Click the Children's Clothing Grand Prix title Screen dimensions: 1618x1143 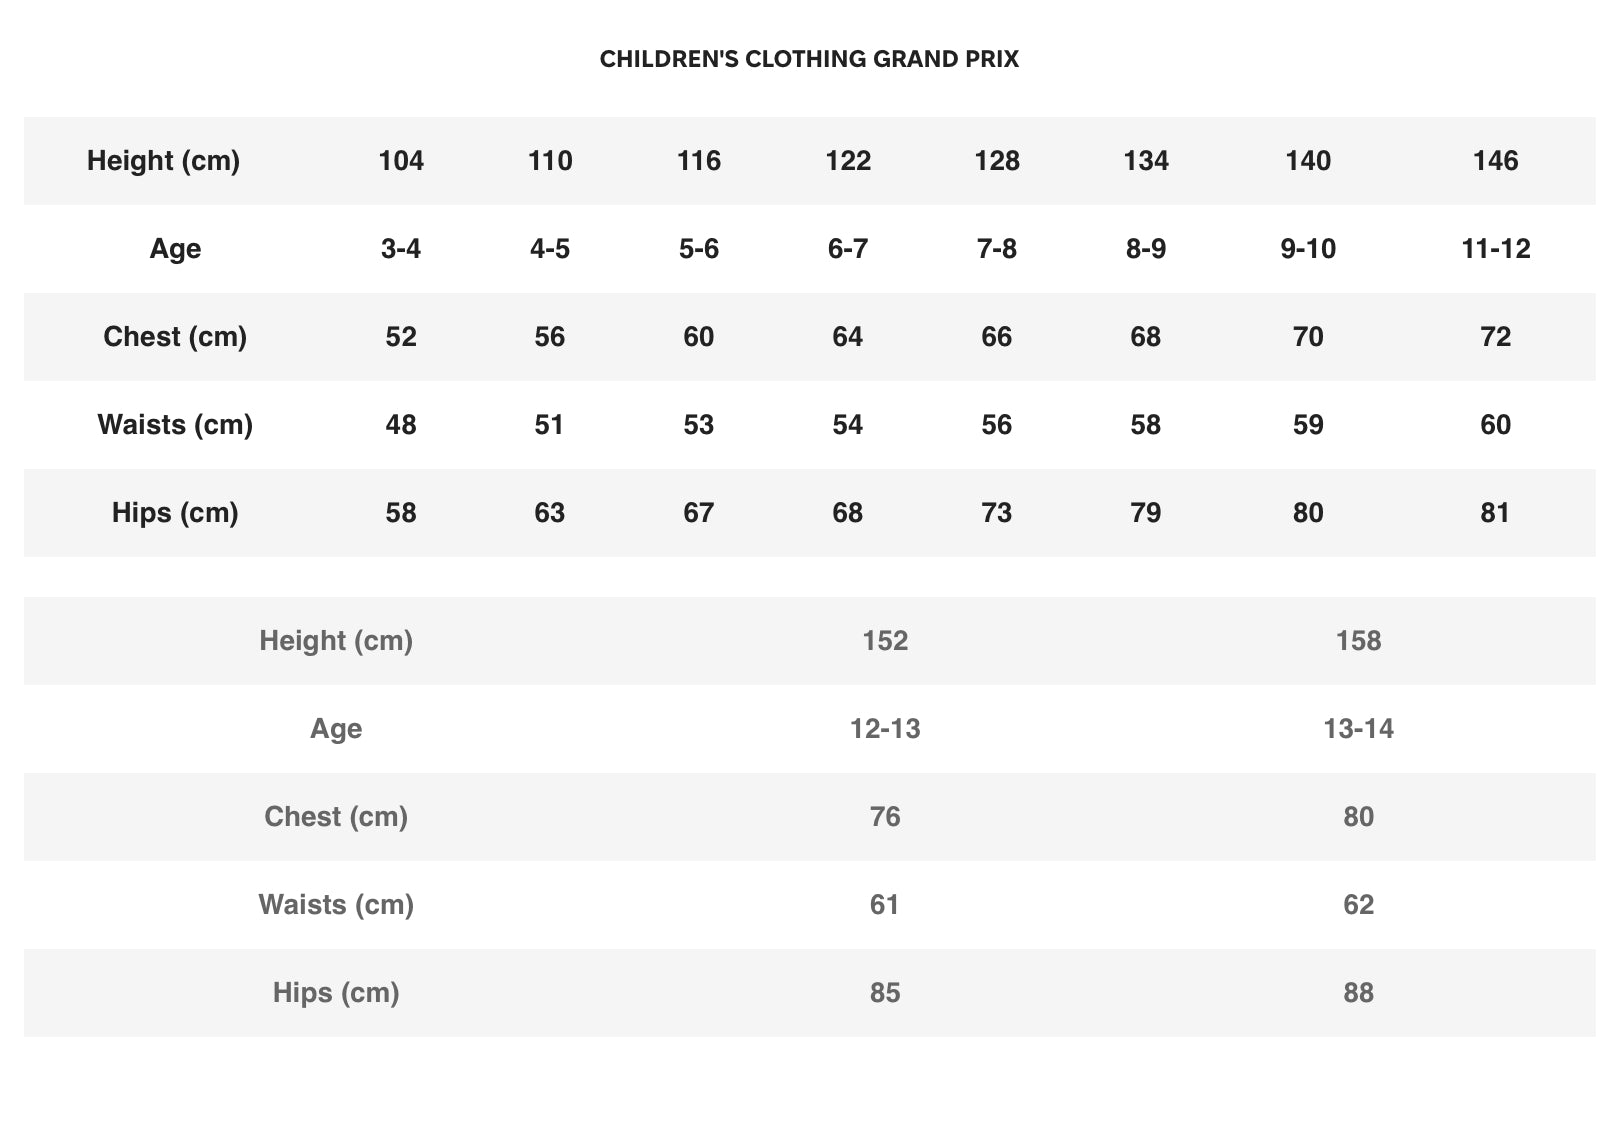click(x=809, y=59)
